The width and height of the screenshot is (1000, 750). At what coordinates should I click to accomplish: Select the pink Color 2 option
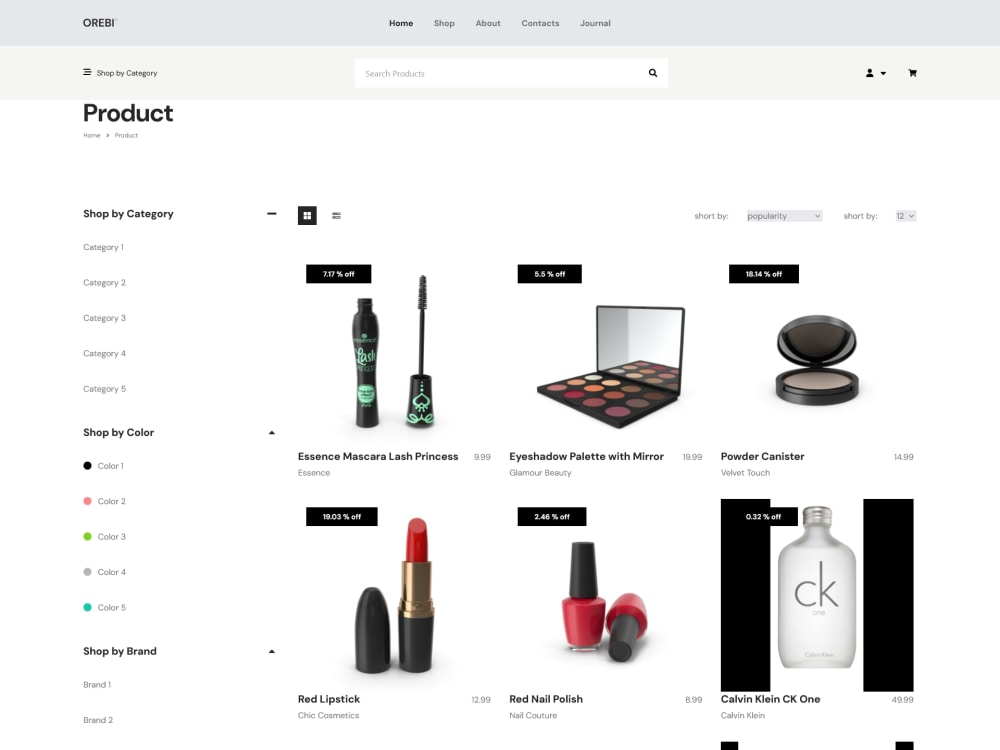(x=87, y=501)
